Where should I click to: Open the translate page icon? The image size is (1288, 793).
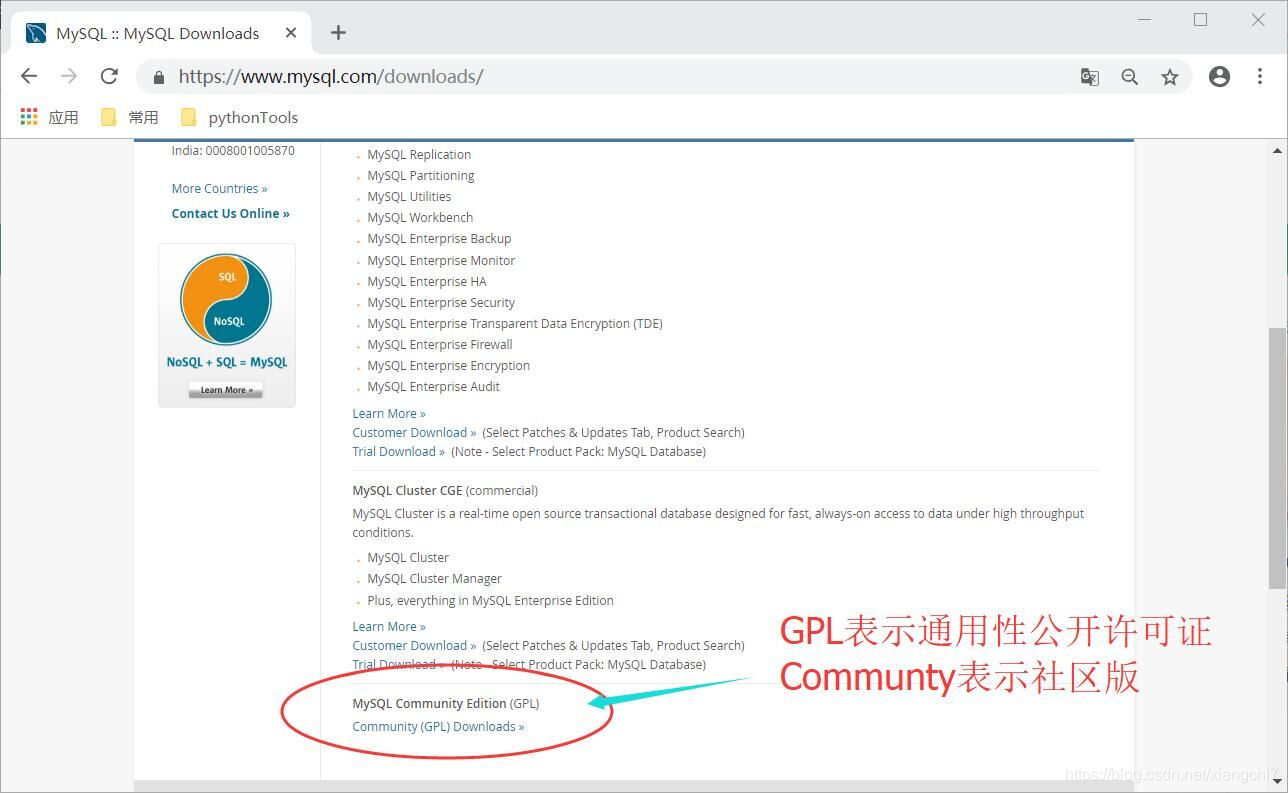click(1090, 77)
